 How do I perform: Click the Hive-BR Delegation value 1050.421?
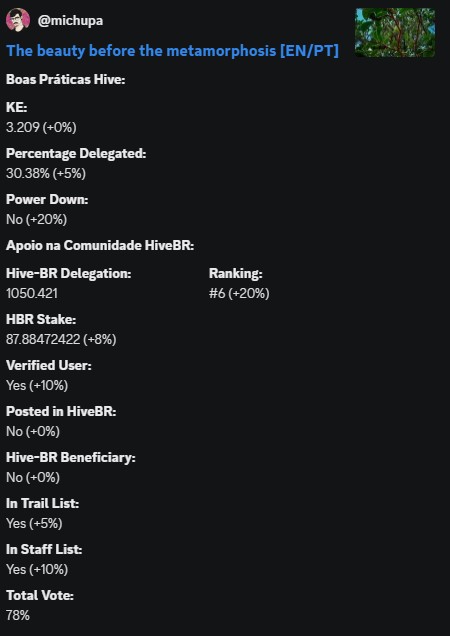pyautogui.click(x=32, y=293)
